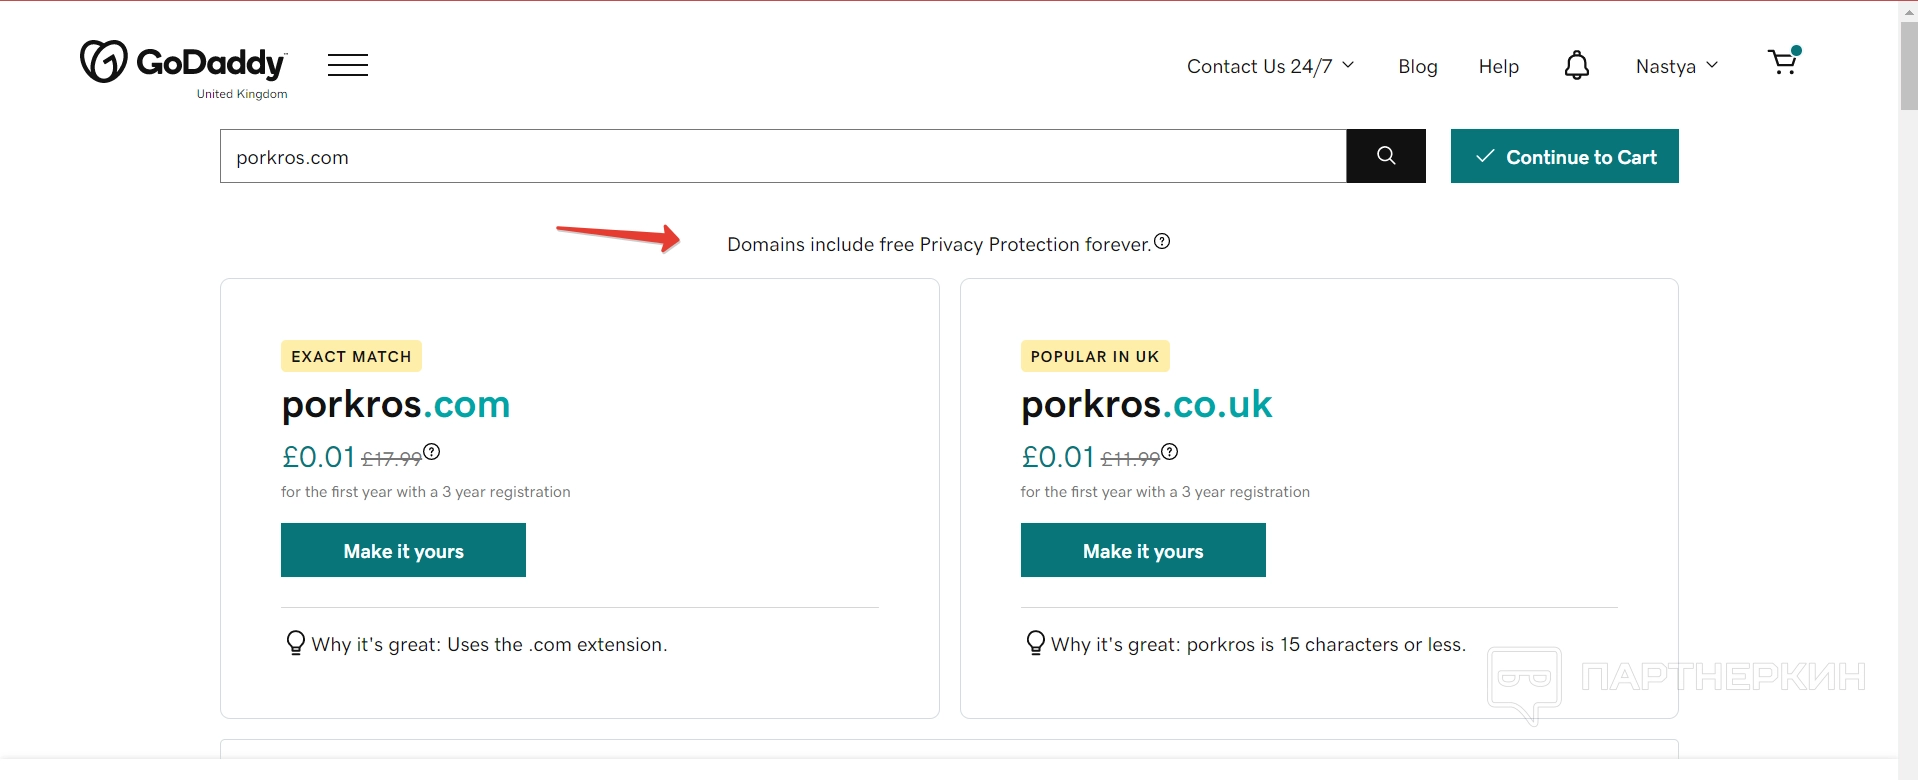Click the lightbulb icon in porkros.com card
Screen dimensions: 1918x780
point(295,643)
